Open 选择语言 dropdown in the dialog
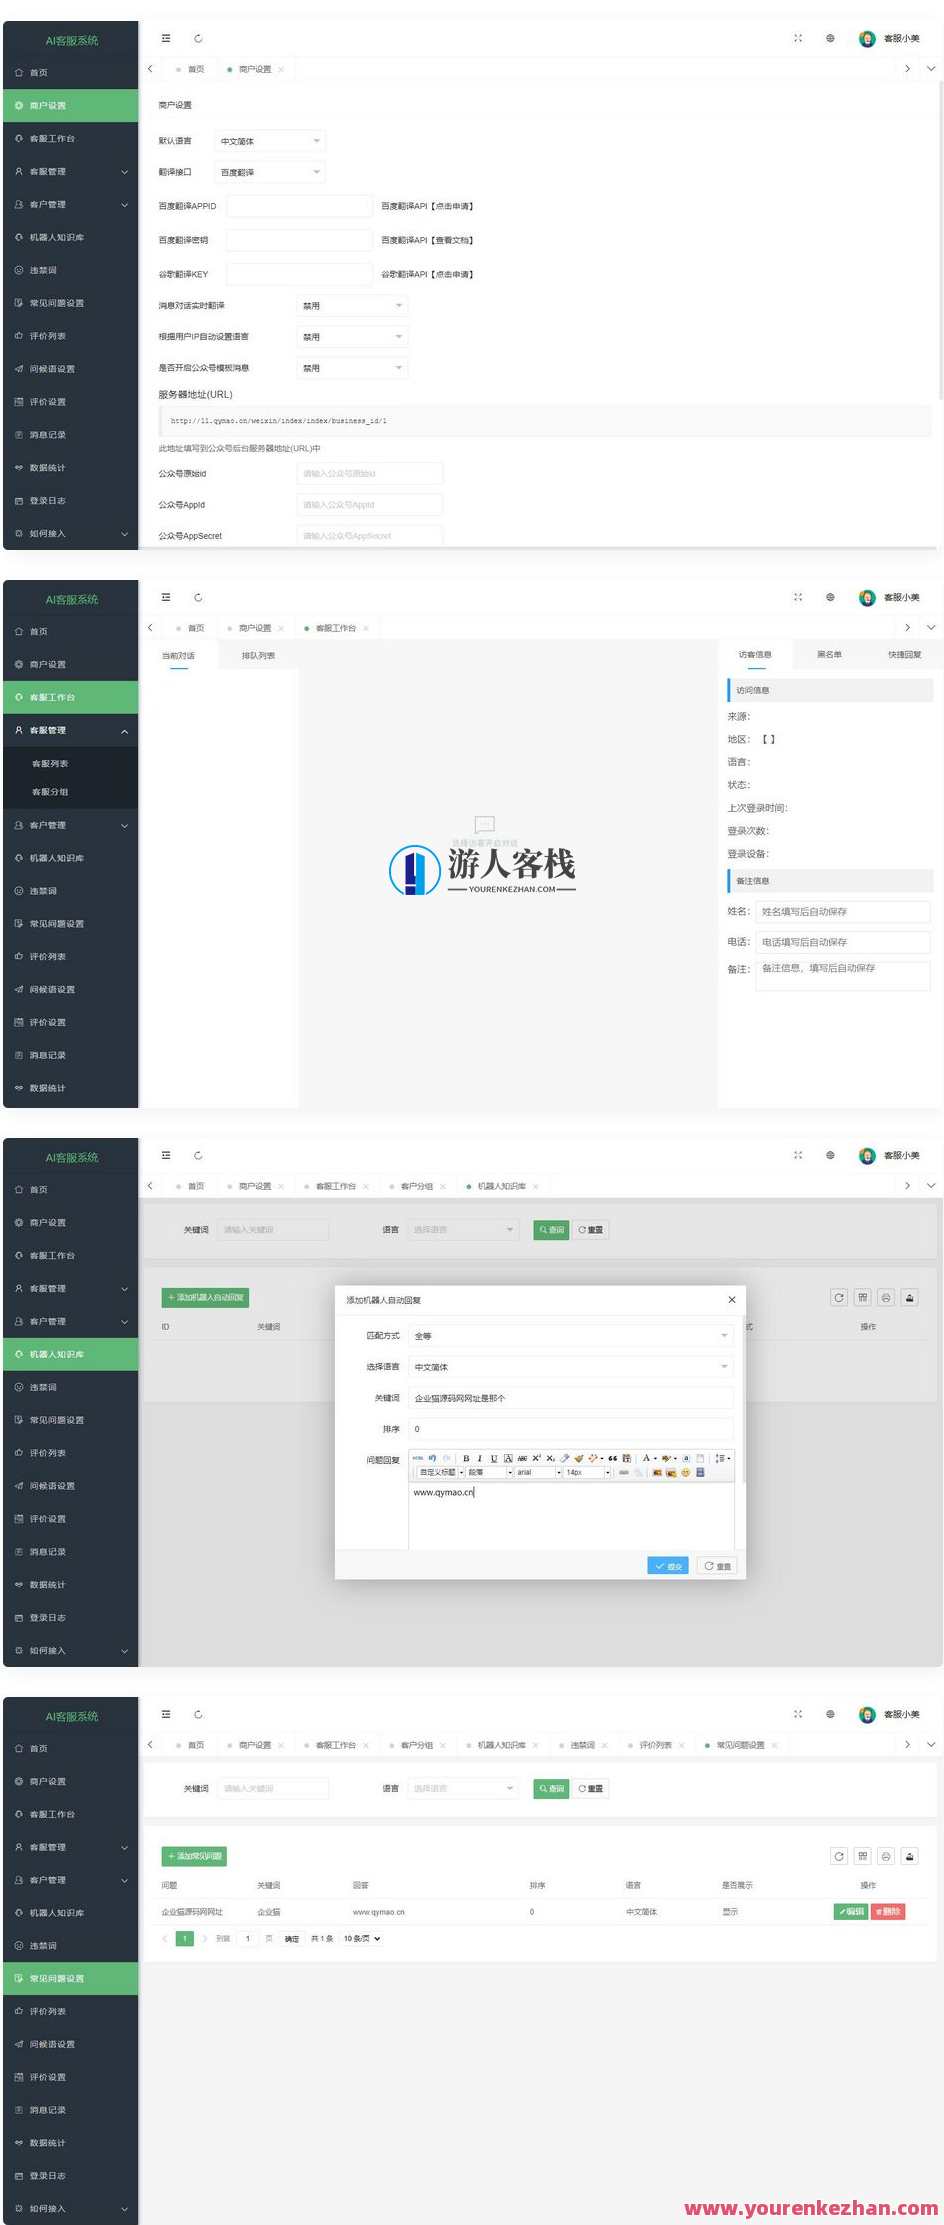Viewport: 944px width, 2225px height. click(x=571, y=1367)
